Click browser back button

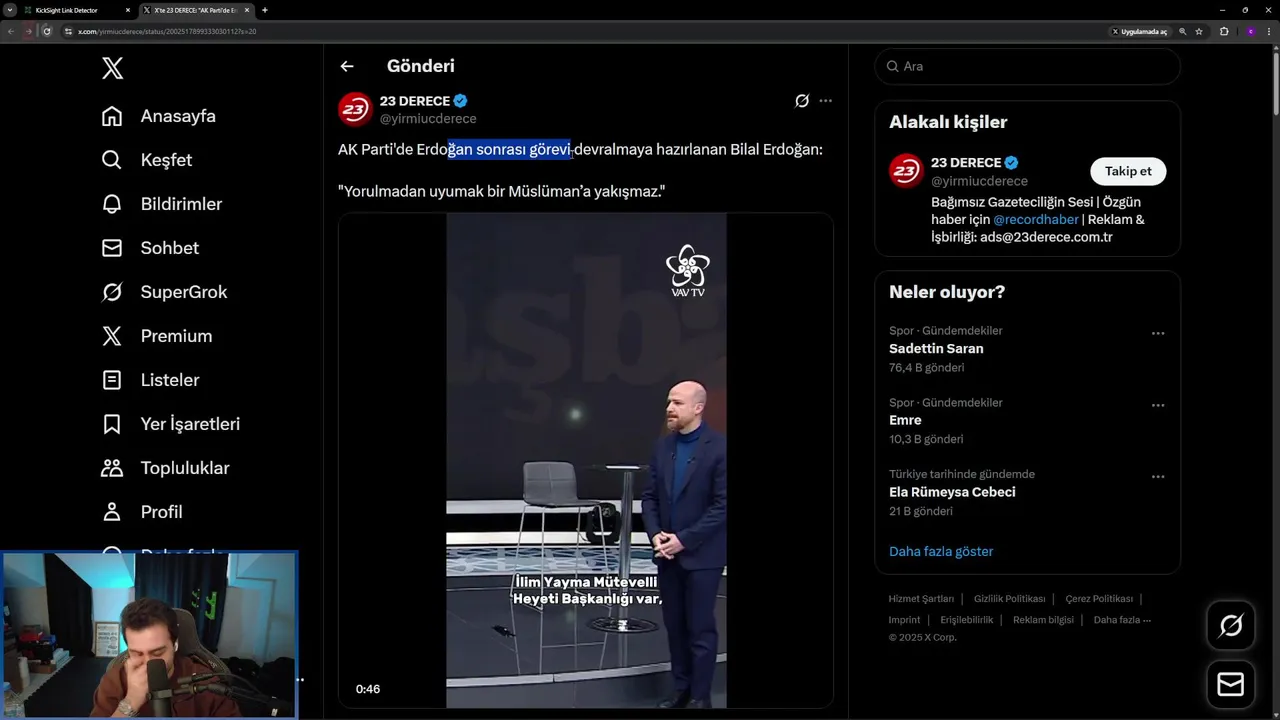click(x=11, y=31)
